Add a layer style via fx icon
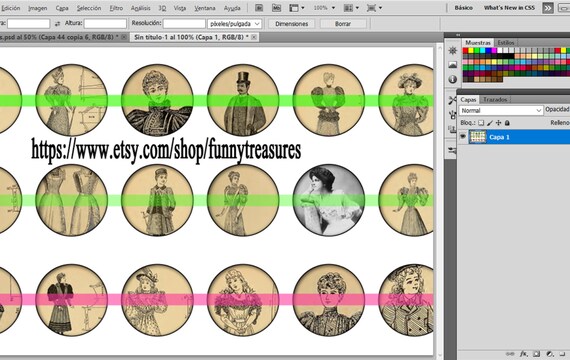 [523, 353]
